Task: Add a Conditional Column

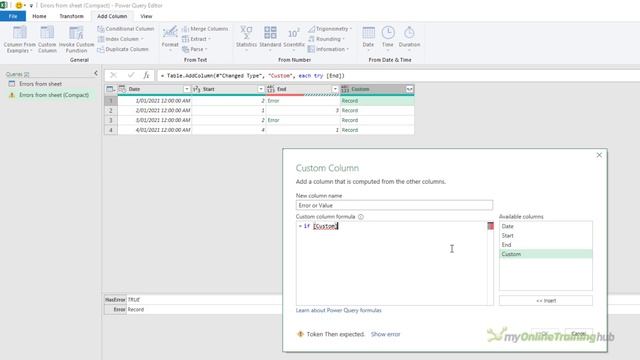Action: click(x=126, y=29)
